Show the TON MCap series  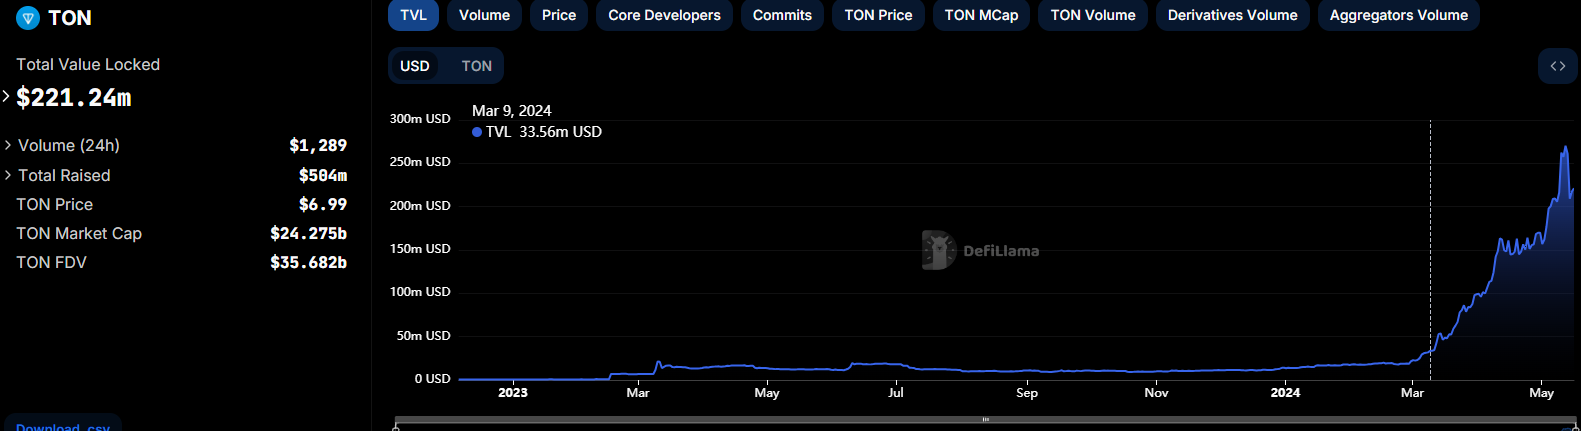click(x=981, y=15)
